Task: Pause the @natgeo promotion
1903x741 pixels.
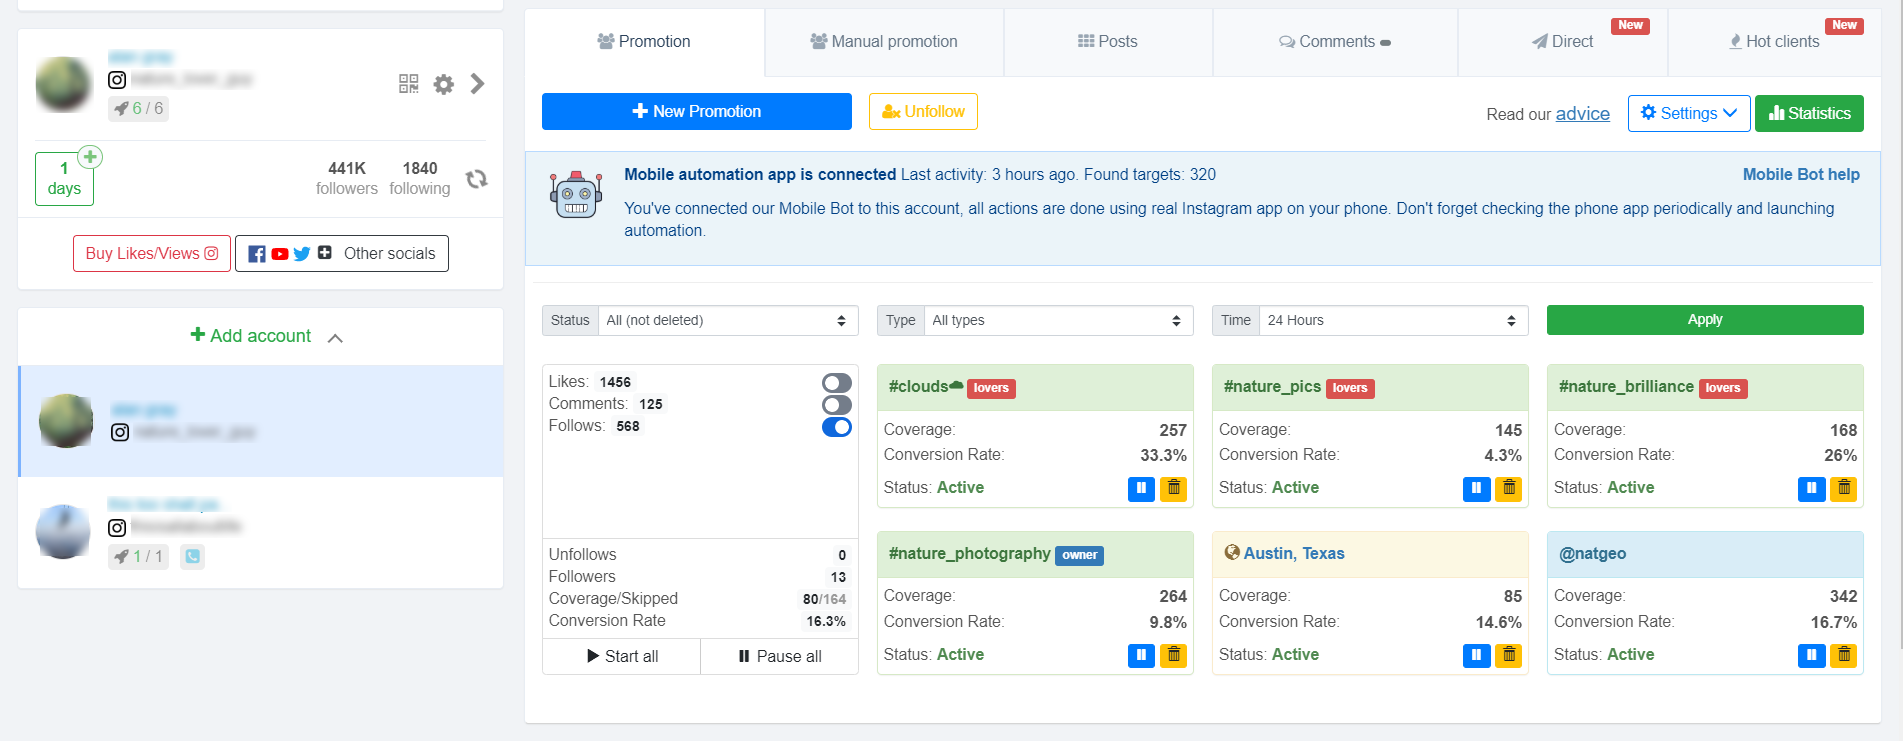Action: 1811,655
